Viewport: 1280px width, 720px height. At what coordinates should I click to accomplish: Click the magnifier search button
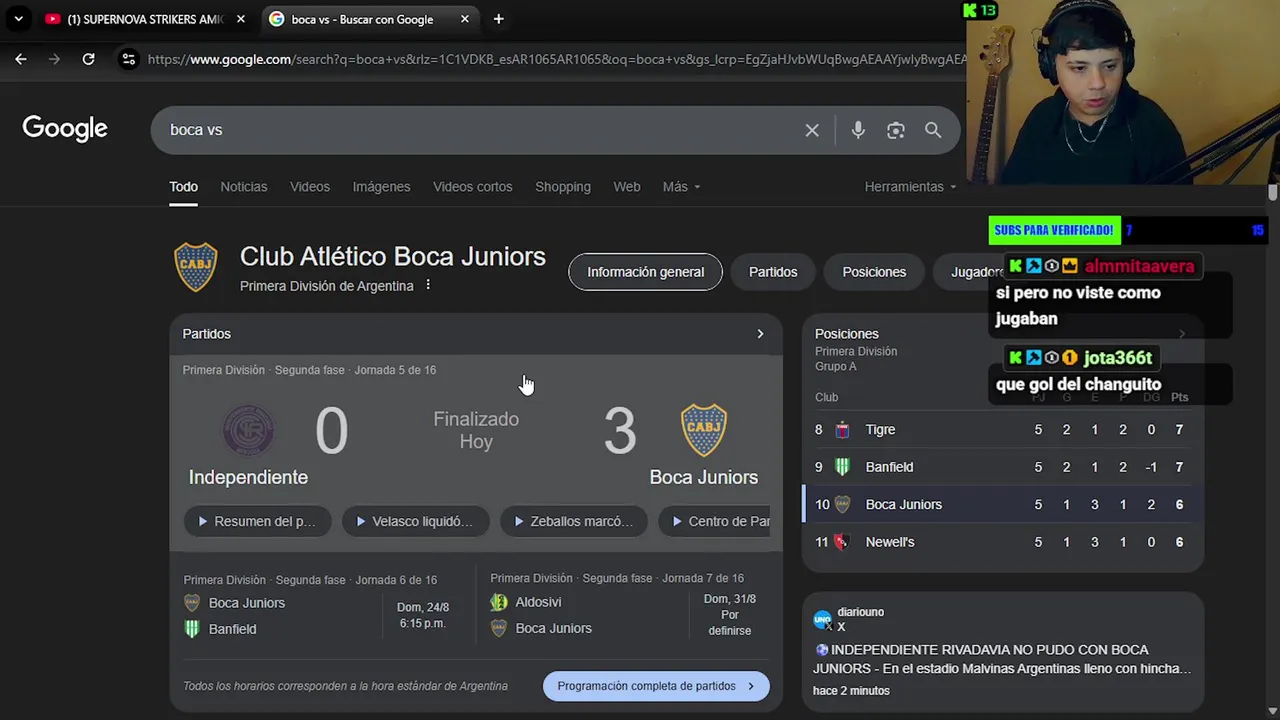pyautogui.click(x=933, y=130)
